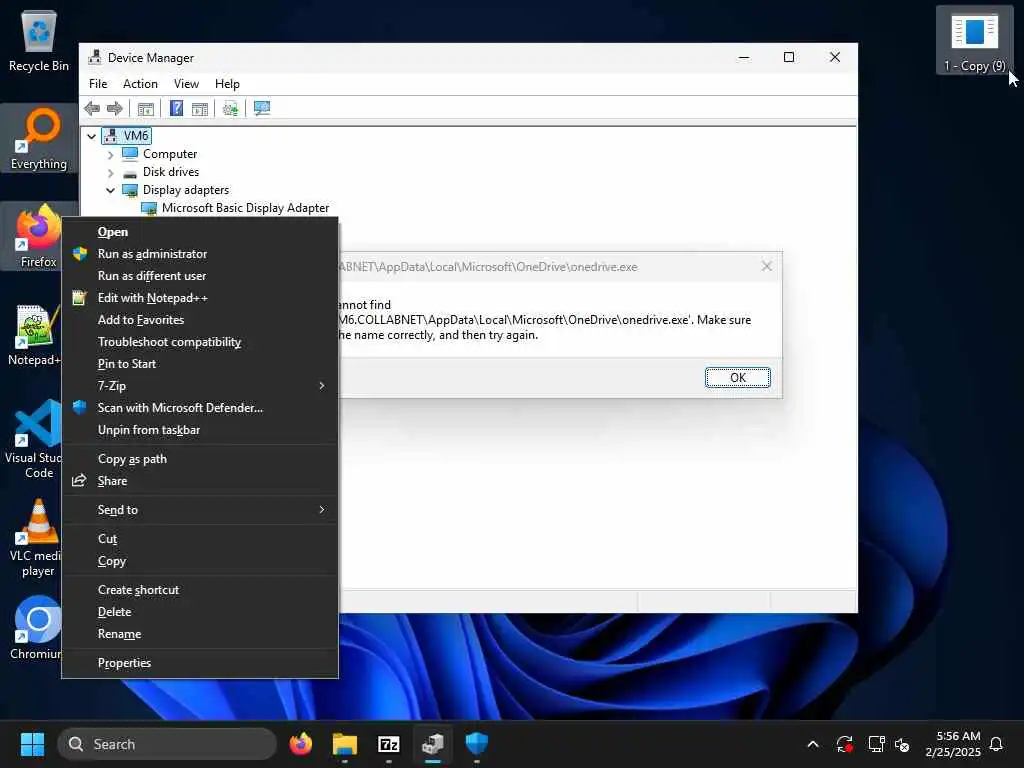The width and height of the screenshot is (1024, 768).
Task: Show hidden tray icons chevron
Action: point(813,744)
